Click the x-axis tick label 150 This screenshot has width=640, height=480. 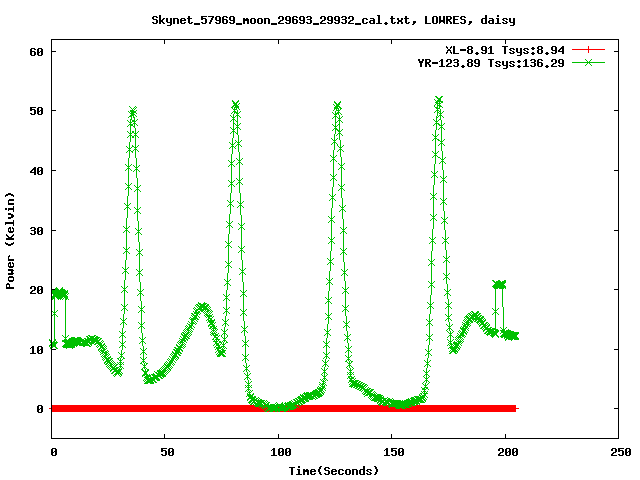393,452
